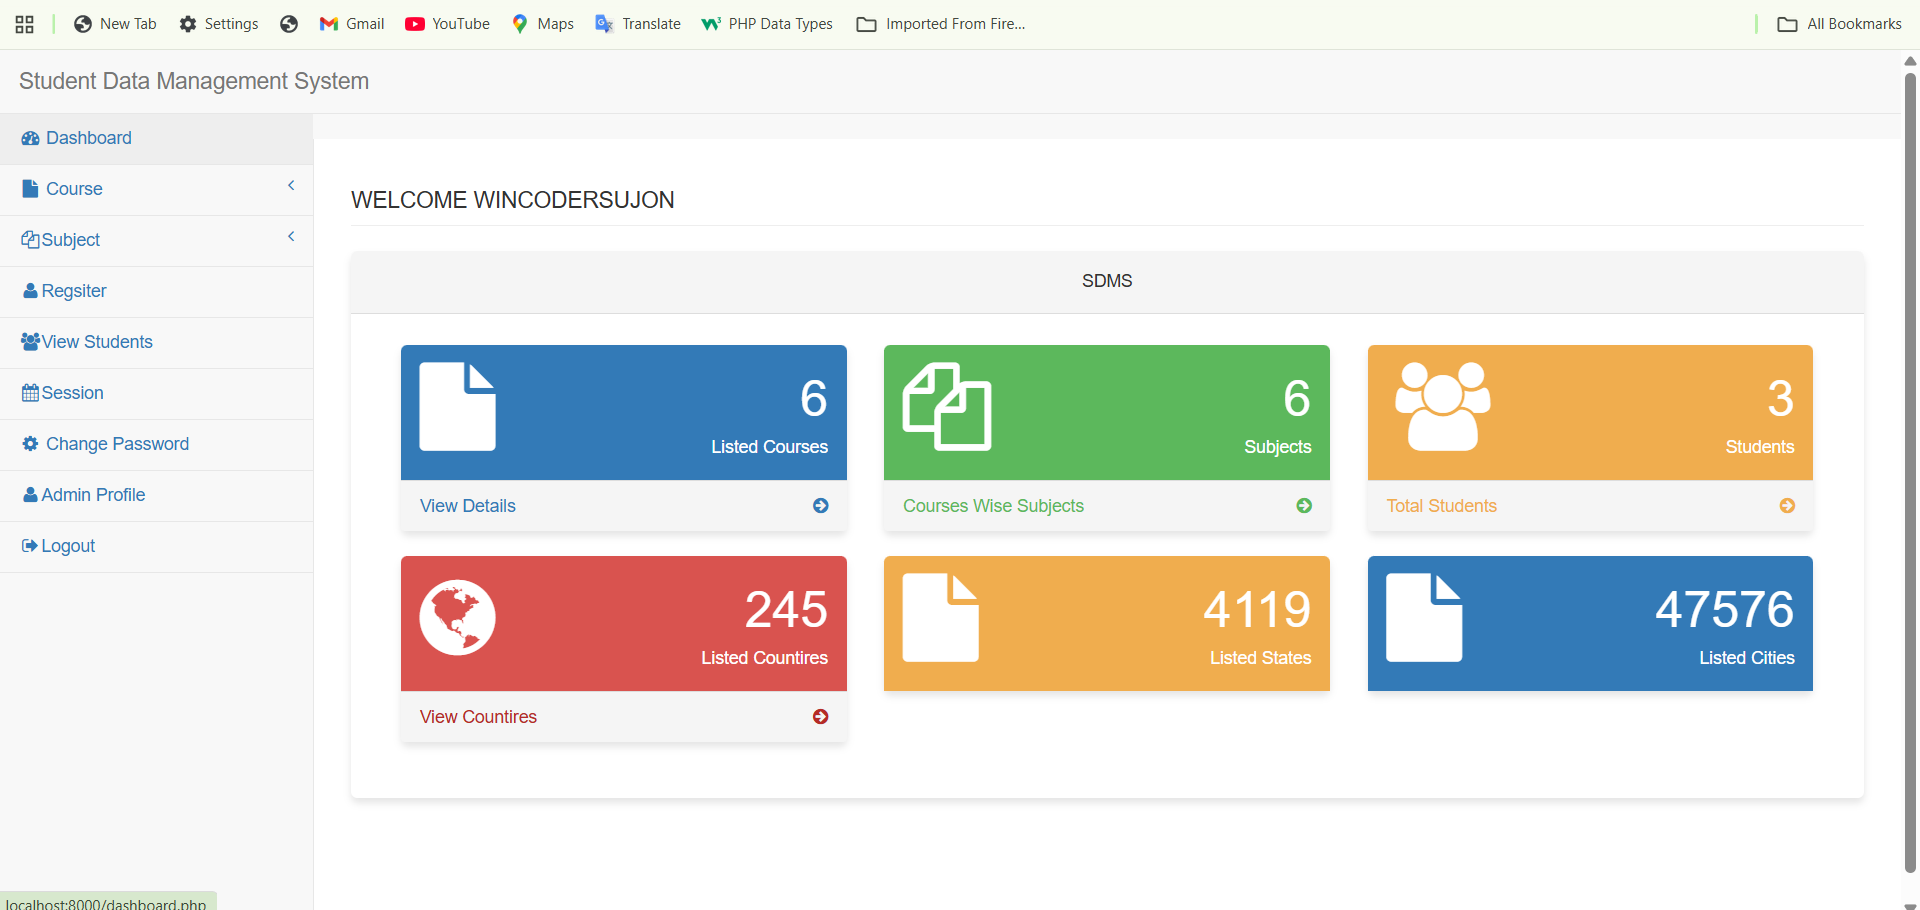
Task: Click the arrow icon beside View Details
Action: pyautogui.click(x=820, y=506)
